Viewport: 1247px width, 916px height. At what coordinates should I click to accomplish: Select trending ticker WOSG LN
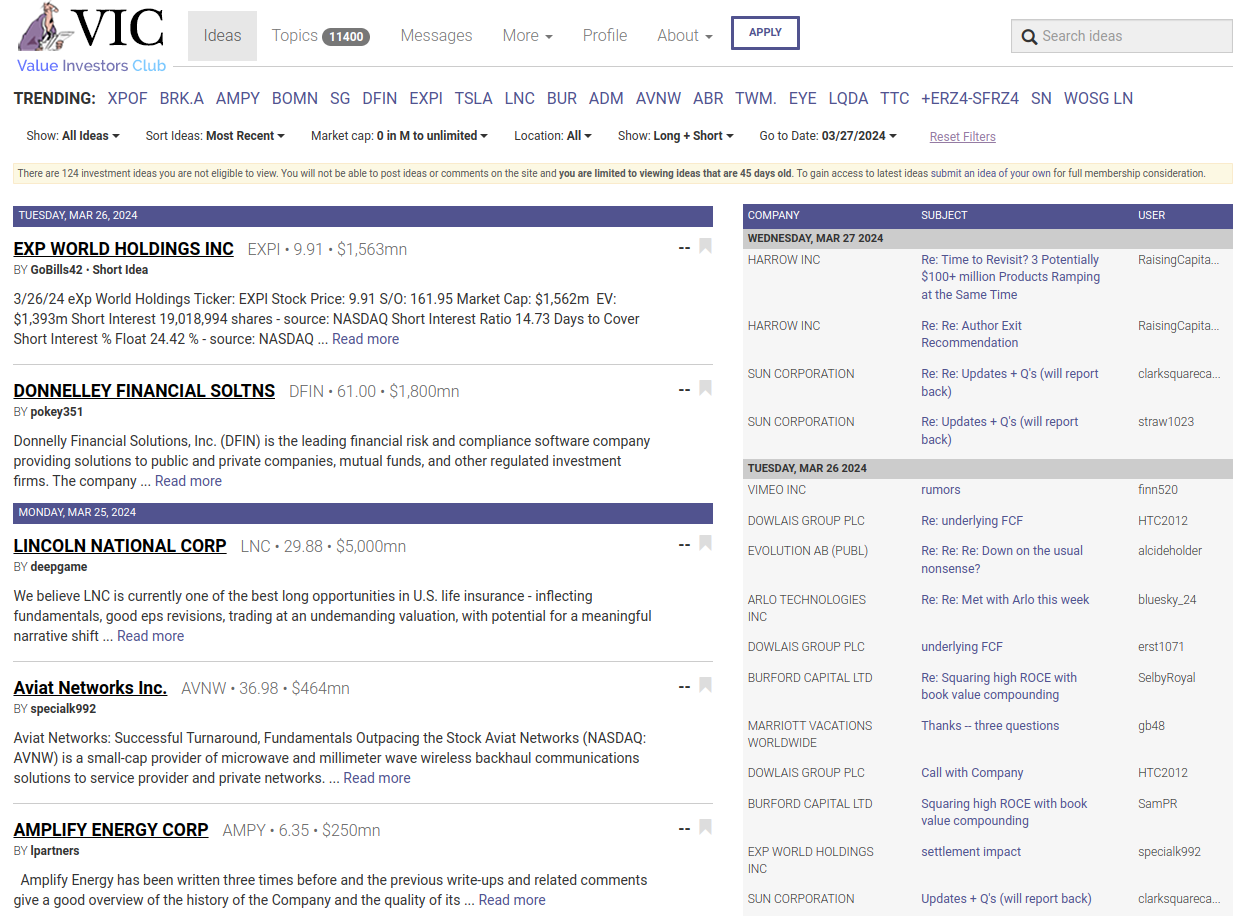point(1098,98)
